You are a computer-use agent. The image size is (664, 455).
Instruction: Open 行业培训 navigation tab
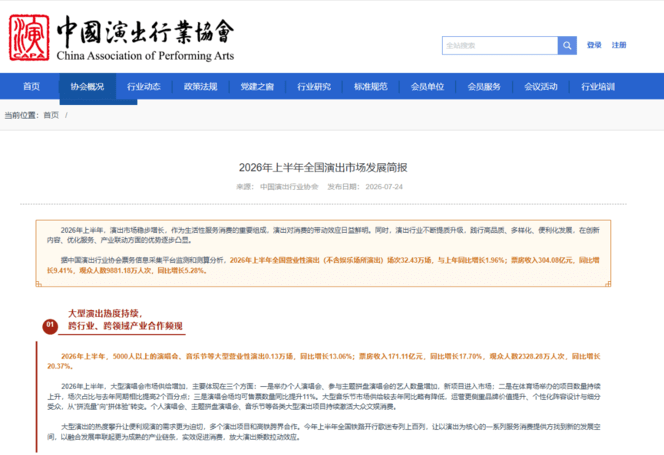click(598, 86)
